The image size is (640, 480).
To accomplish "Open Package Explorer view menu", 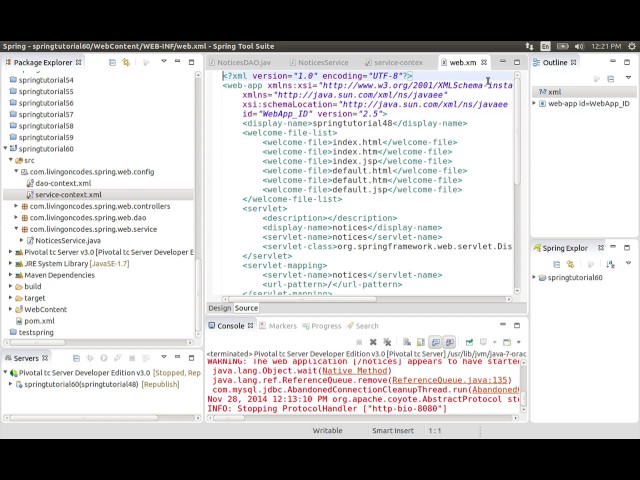I will (164, 61).
